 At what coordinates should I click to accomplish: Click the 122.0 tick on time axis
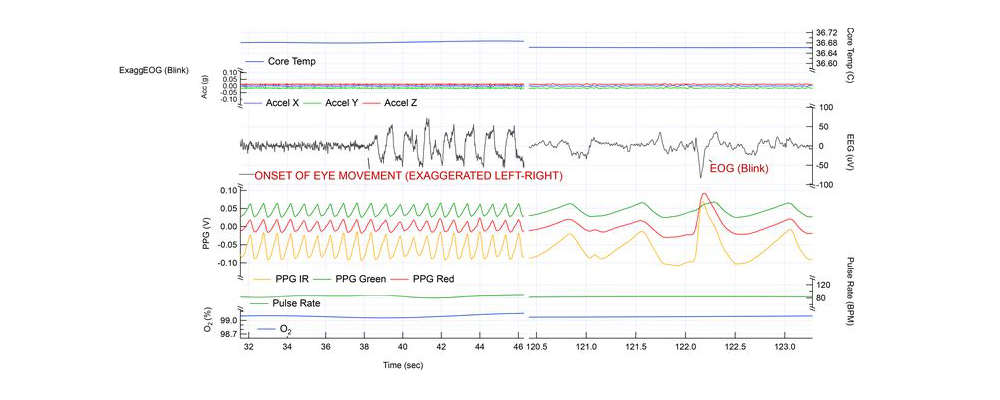pos(684,347)
